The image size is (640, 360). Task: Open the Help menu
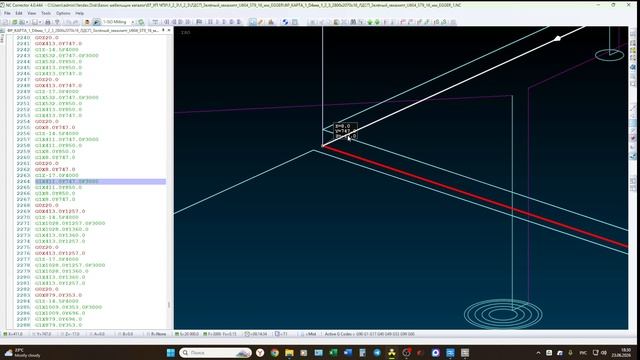[x=79, y=13]
